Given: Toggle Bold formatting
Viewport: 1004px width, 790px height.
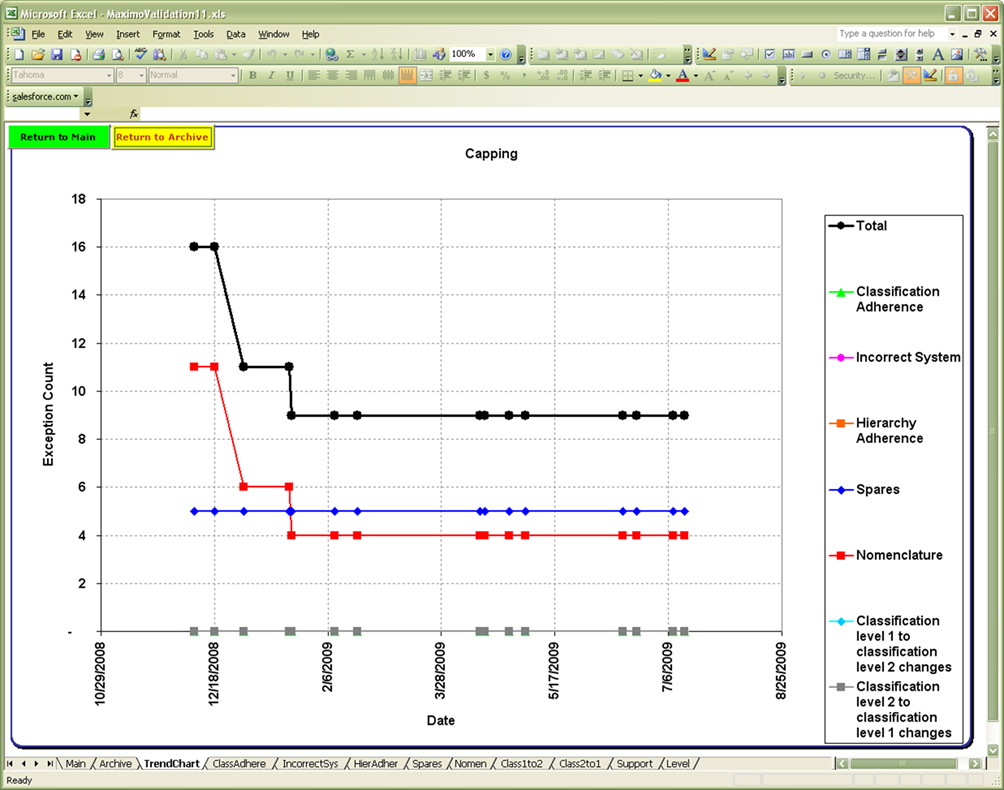Looking at the screenshot, I should 253,76.
